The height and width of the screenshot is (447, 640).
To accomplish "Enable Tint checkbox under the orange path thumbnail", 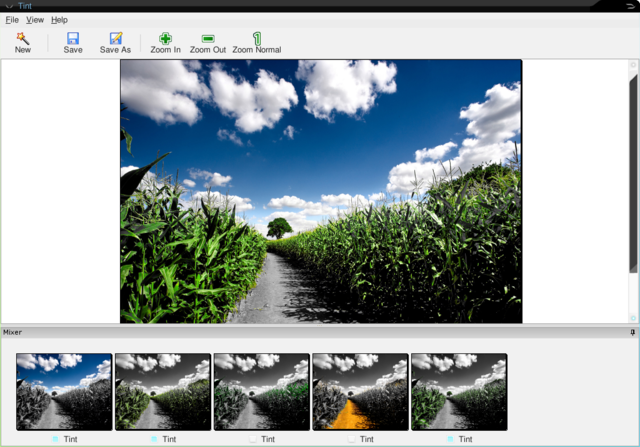I will 352,439.
